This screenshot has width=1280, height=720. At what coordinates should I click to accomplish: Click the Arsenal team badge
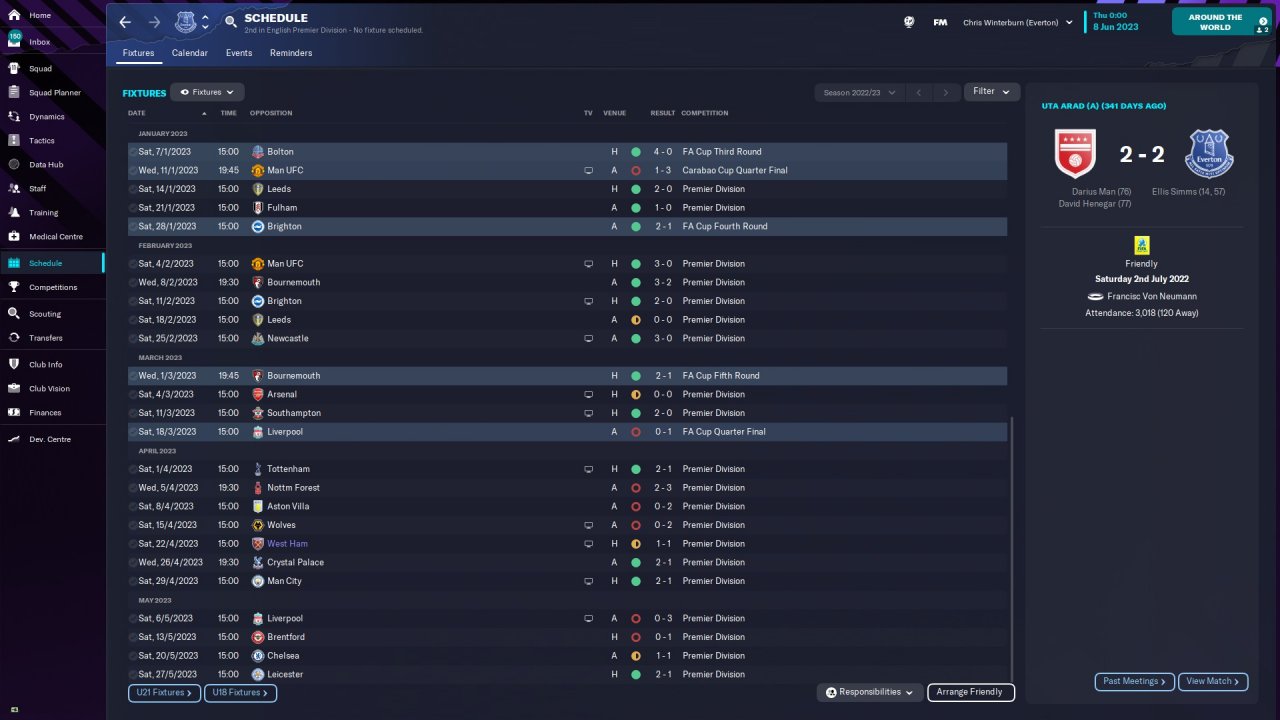258,395
